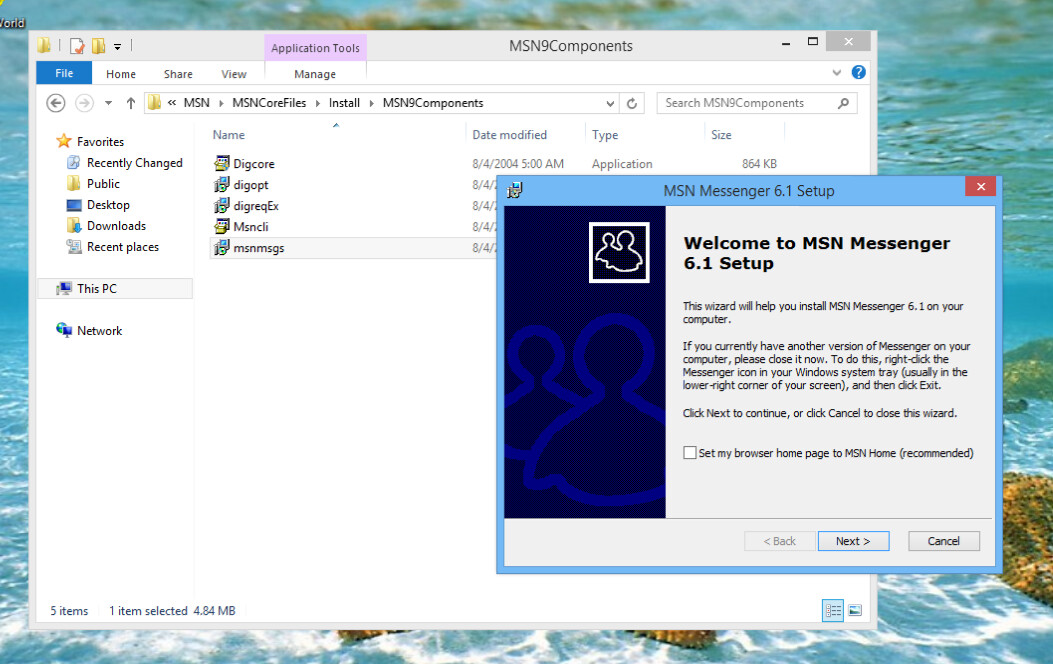Click the Back arrow in Explorer

click(56, 103)
